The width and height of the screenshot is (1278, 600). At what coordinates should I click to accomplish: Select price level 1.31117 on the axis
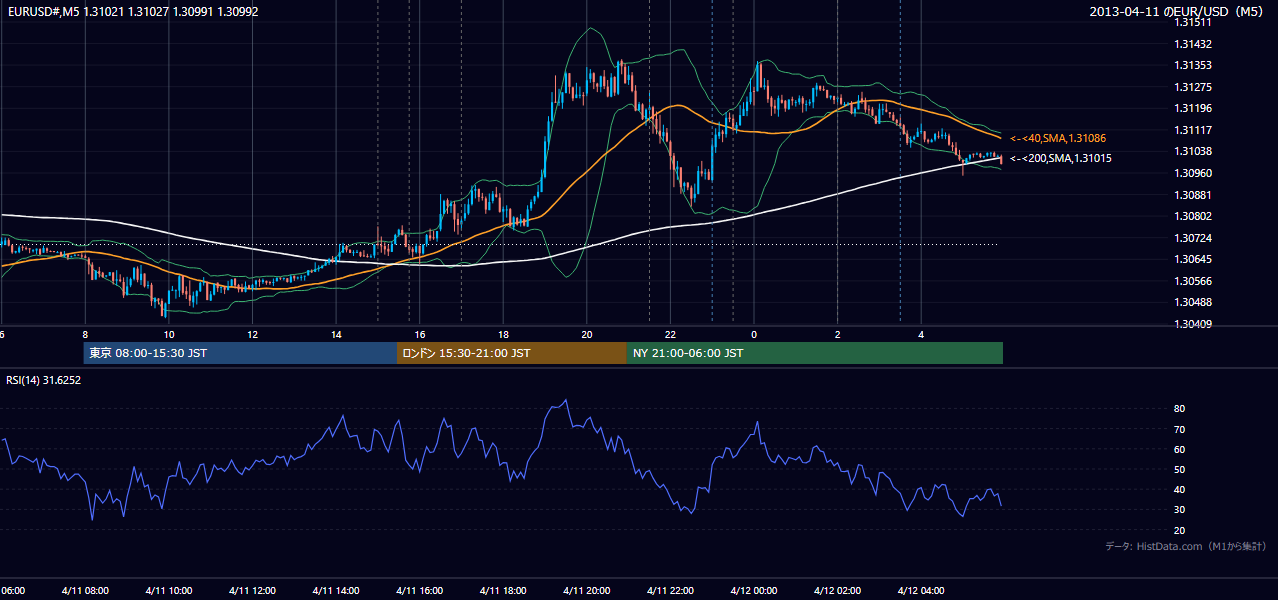(1193, 130)
